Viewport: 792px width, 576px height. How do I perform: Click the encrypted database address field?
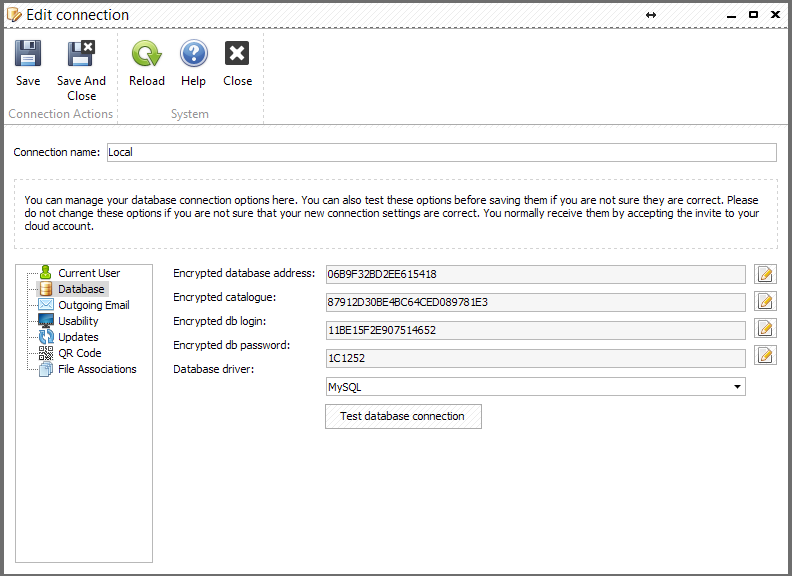pyautogui.click(x=535, y=274)
